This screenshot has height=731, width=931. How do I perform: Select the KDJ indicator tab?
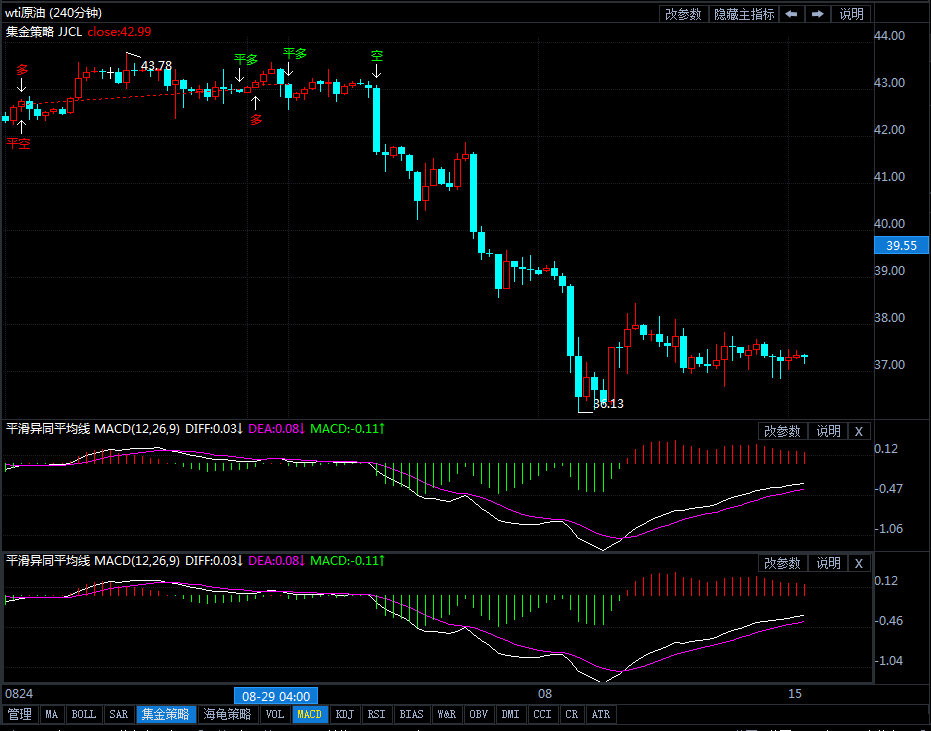click(x=345, y=714)
